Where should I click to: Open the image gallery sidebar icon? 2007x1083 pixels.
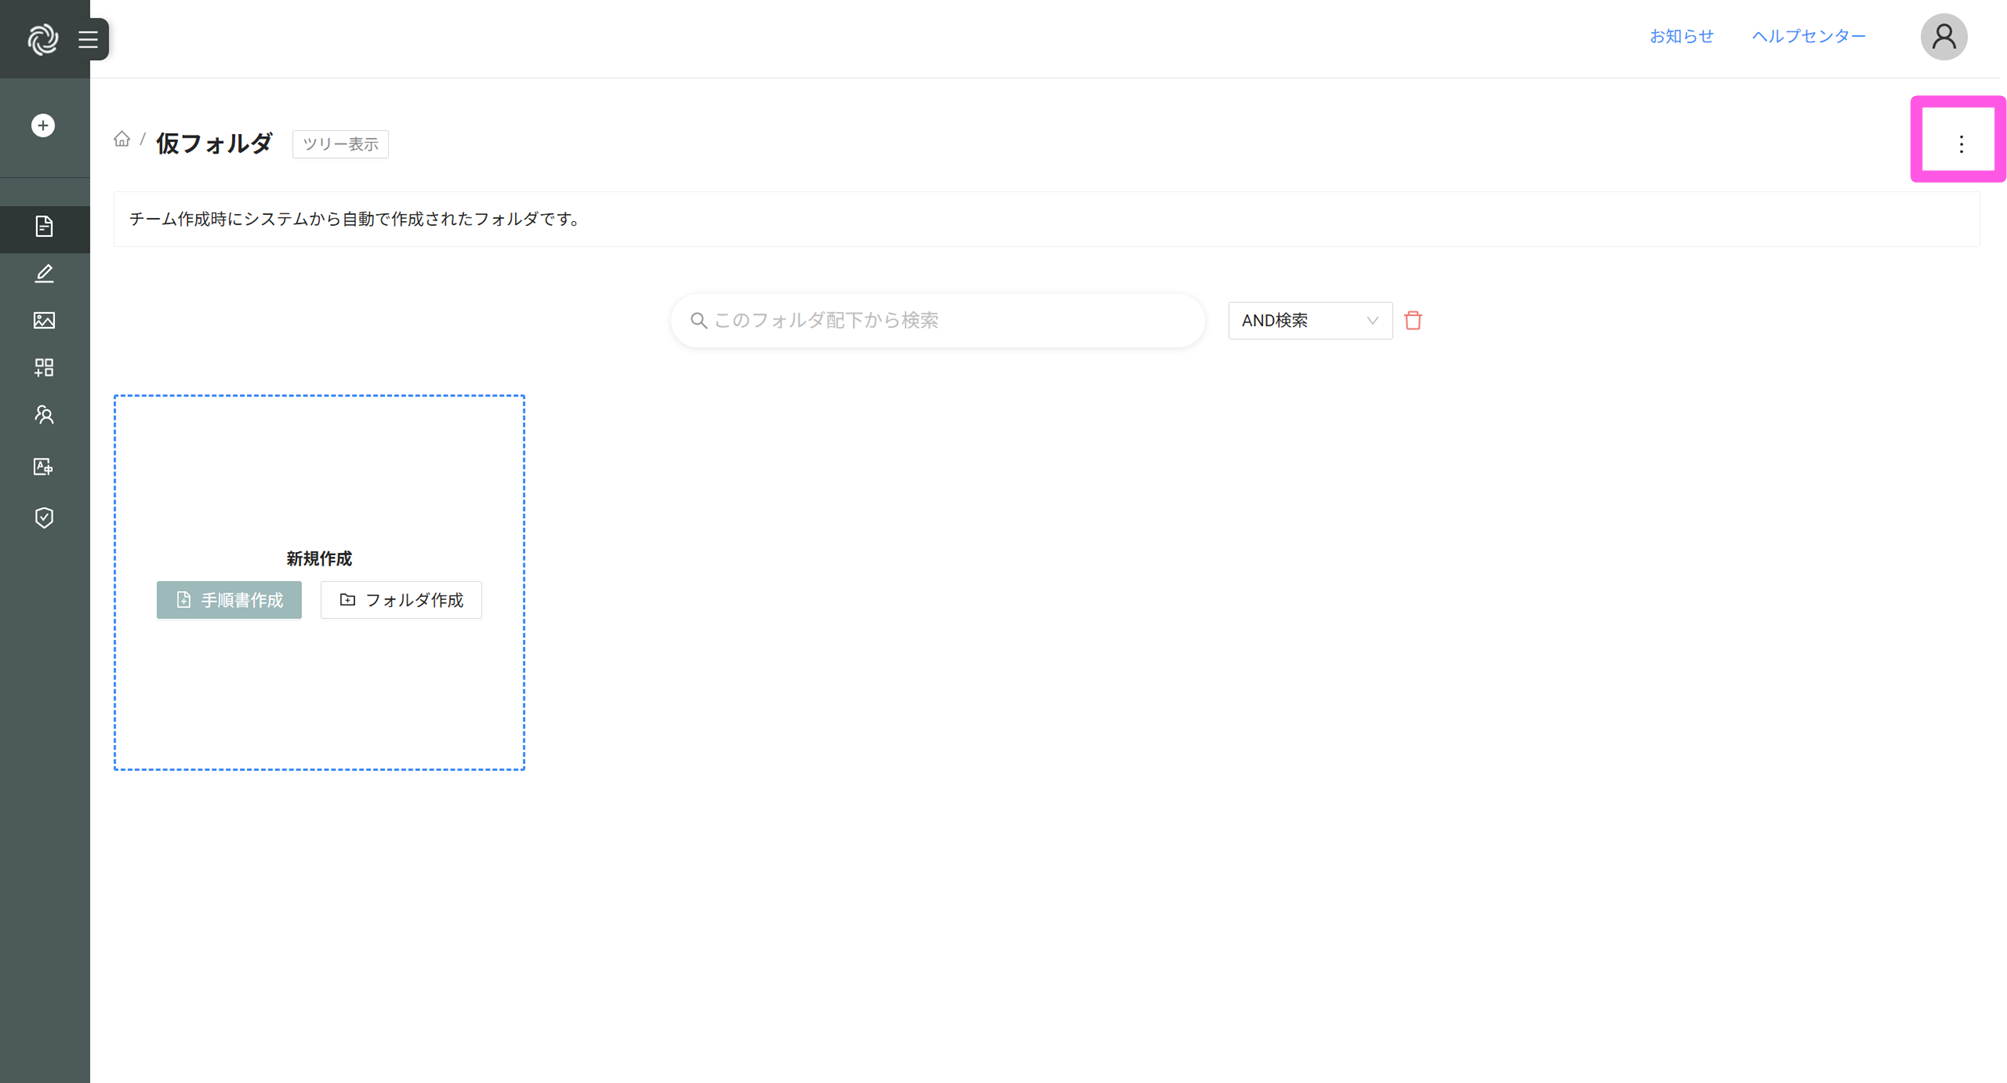click(44, 320)
